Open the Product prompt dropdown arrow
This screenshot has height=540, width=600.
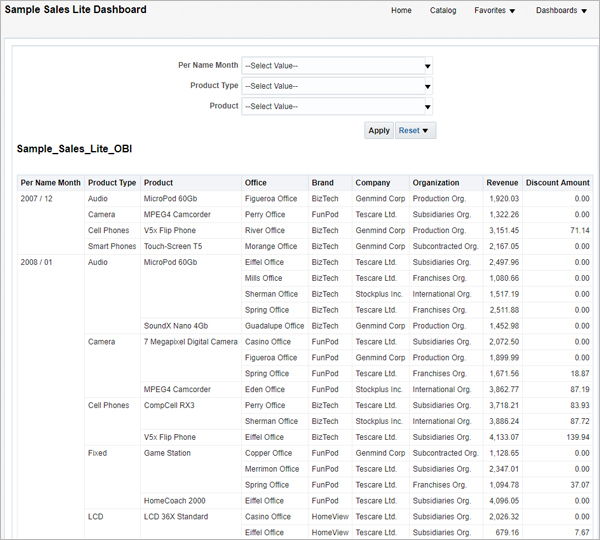coord(428,106)
